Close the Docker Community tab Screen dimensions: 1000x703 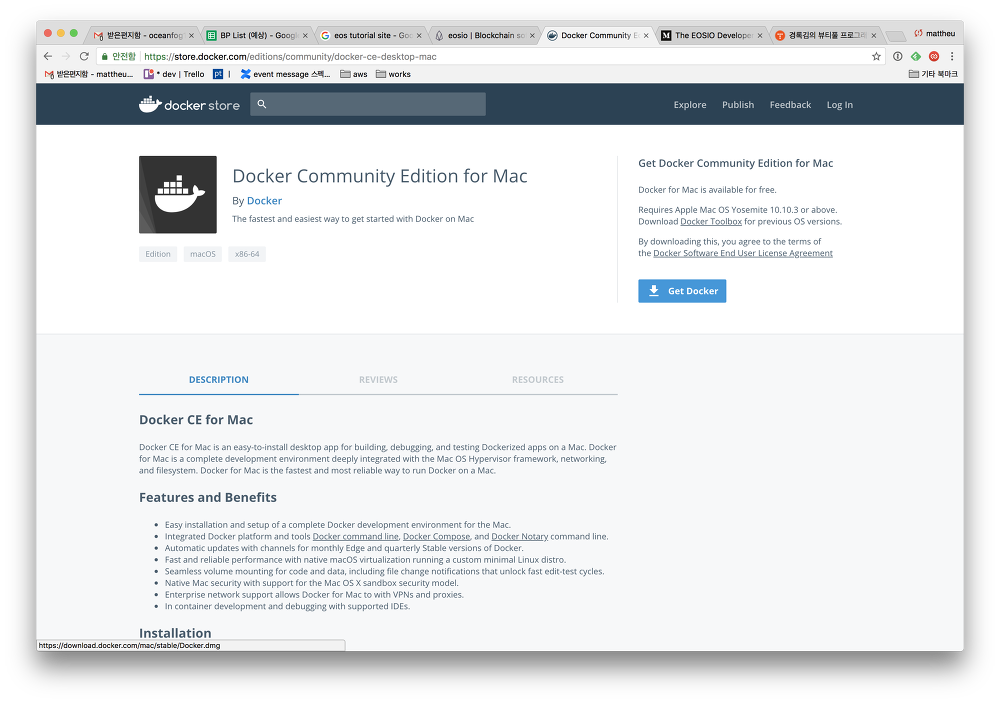click(646, 36)
